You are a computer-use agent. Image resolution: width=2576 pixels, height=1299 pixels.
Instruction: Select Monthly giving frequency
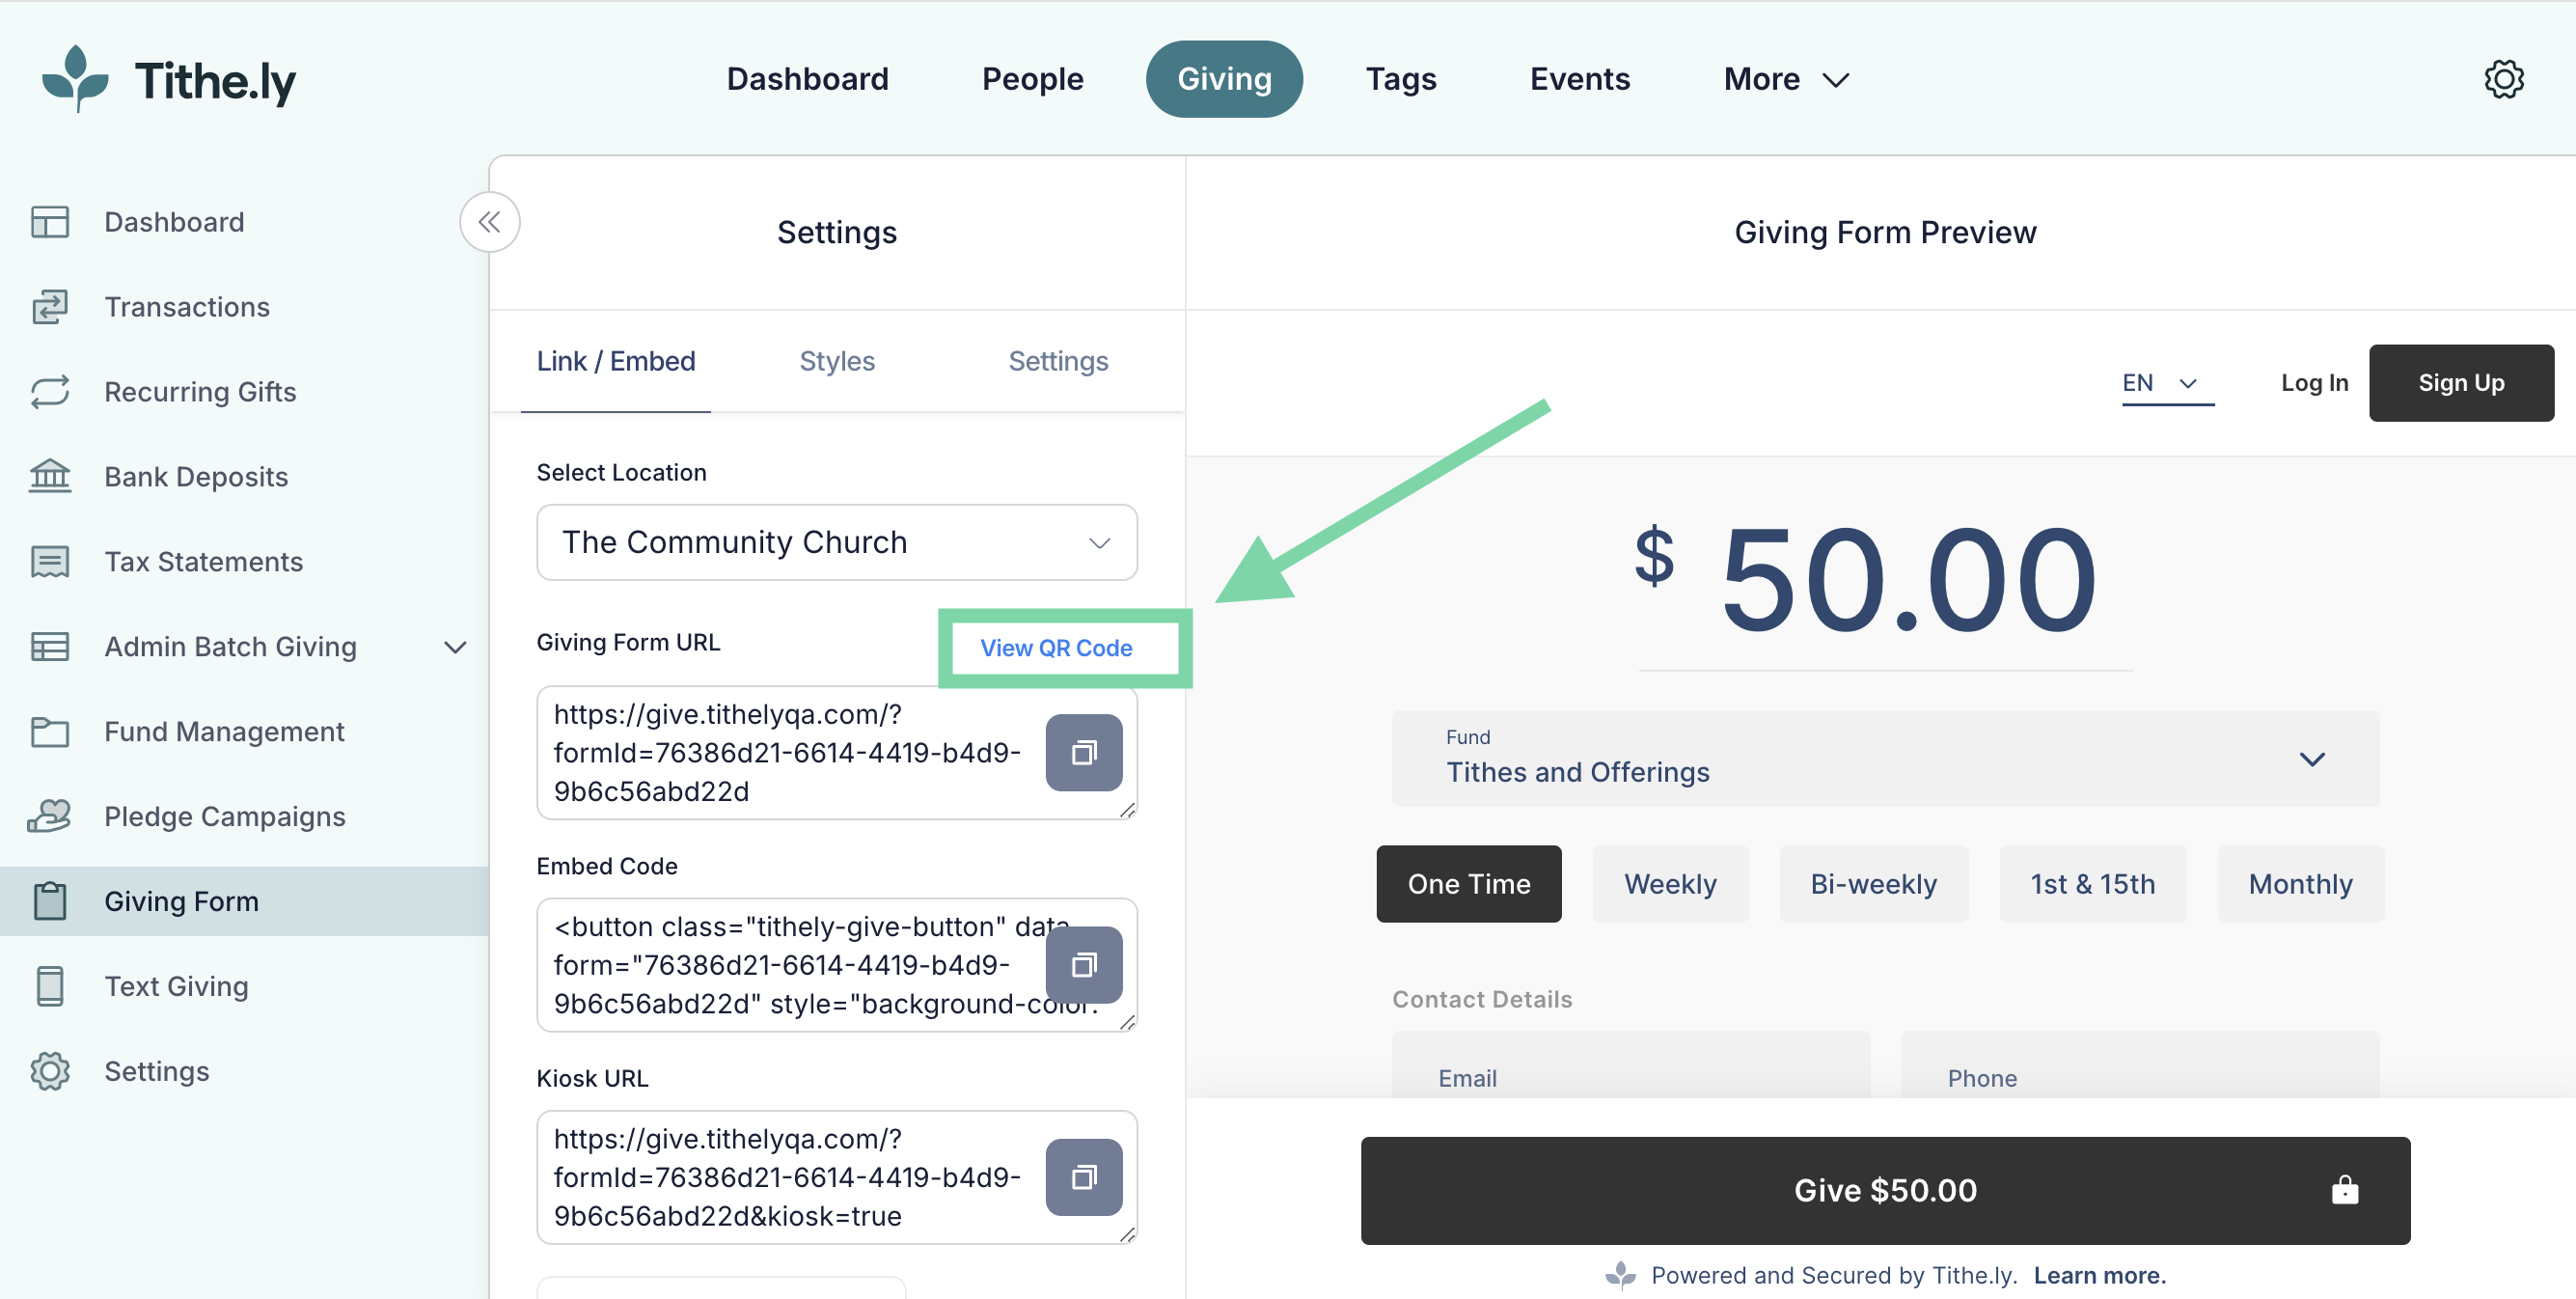click(x=2300, y=884)
